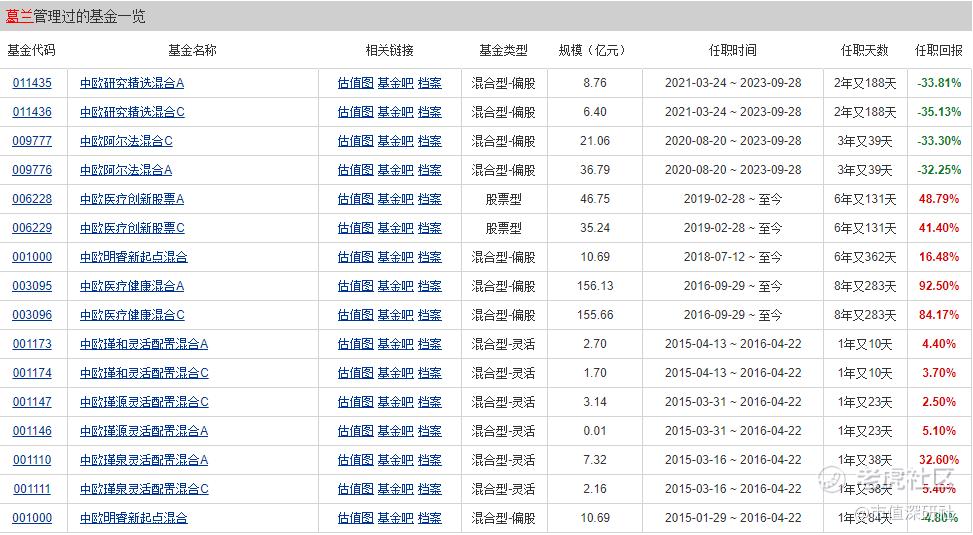Open 档案 for 中欧瑾泉灵活配置混合C
The height and width of the screenshot is (535, 973).
point(430,488)
